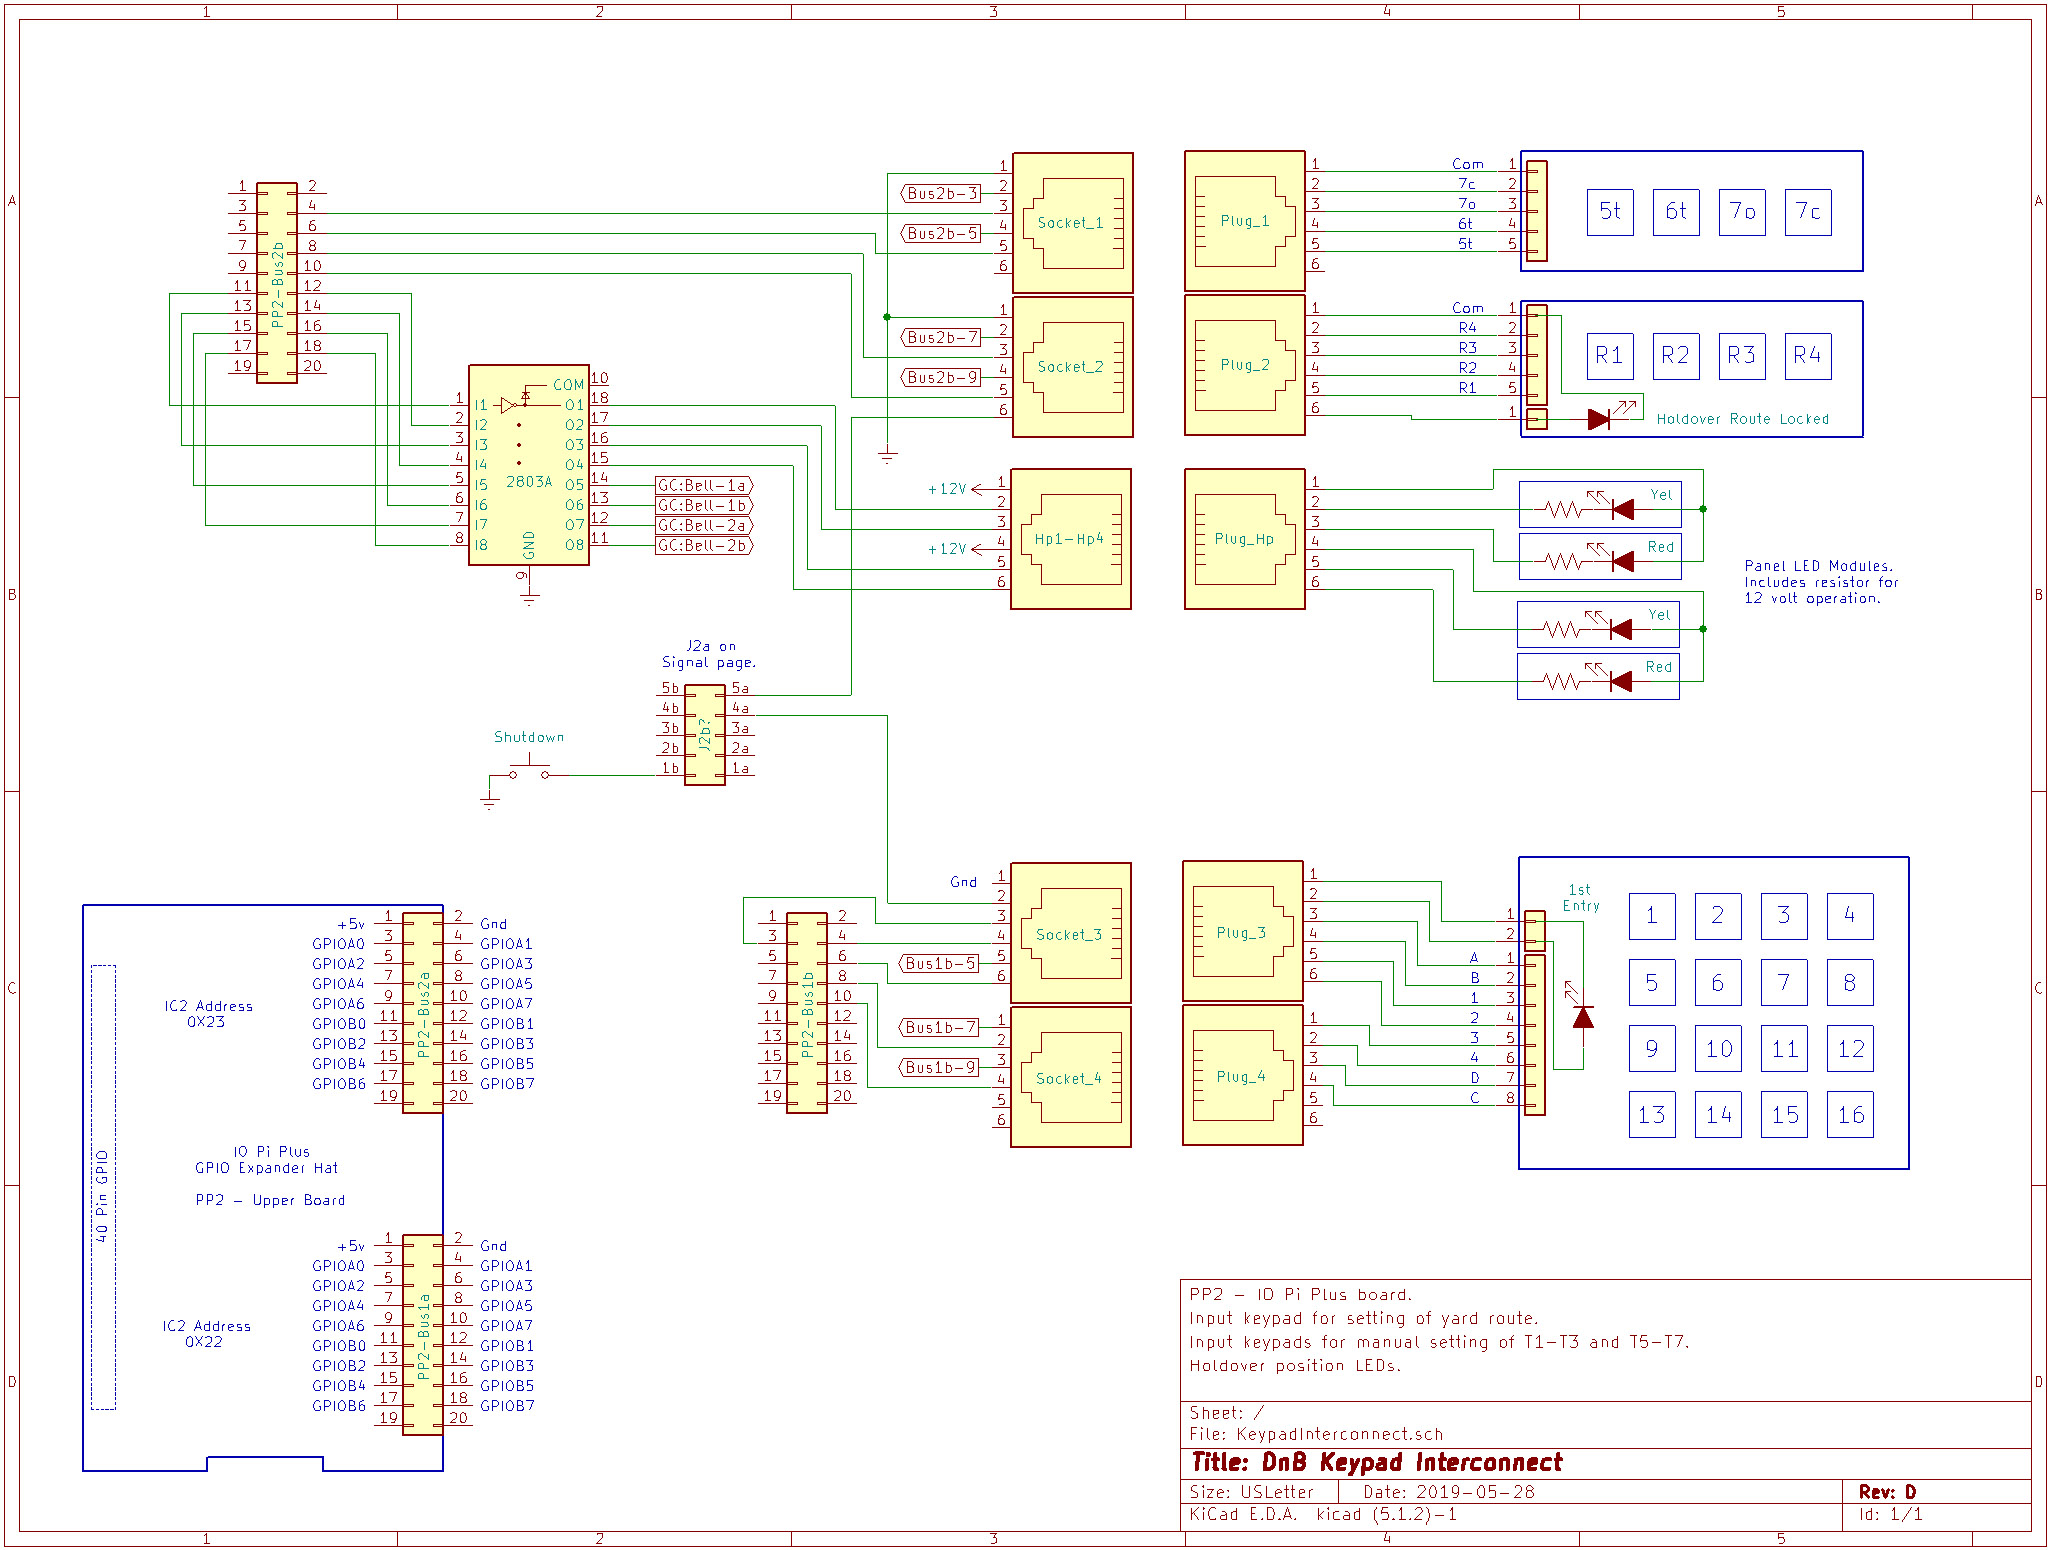Click the Plug_2 connector symbol

[x=1245, y=365]
